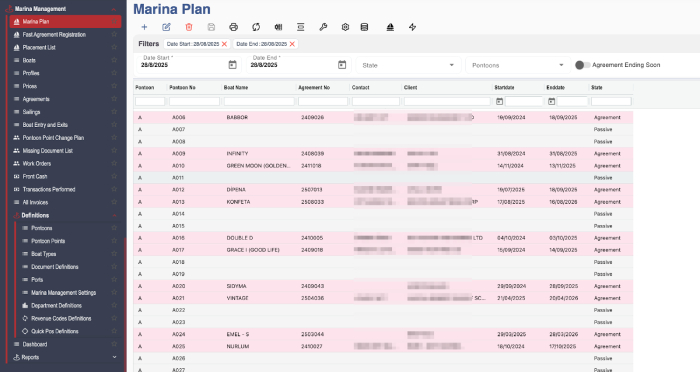Image resolution: width=700 pixels, height=372 pixels.
Task: Remove the Date Start filter chip
Action: pos(225,44)
